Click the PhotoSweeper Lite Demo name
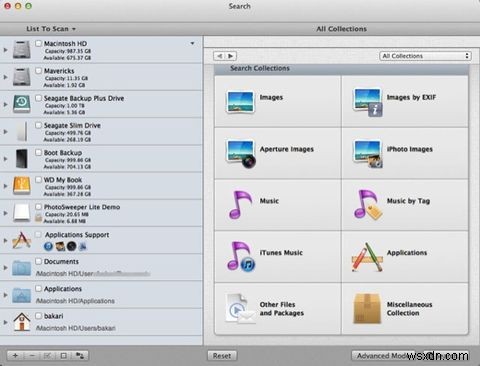 click(x=82, y=207)
